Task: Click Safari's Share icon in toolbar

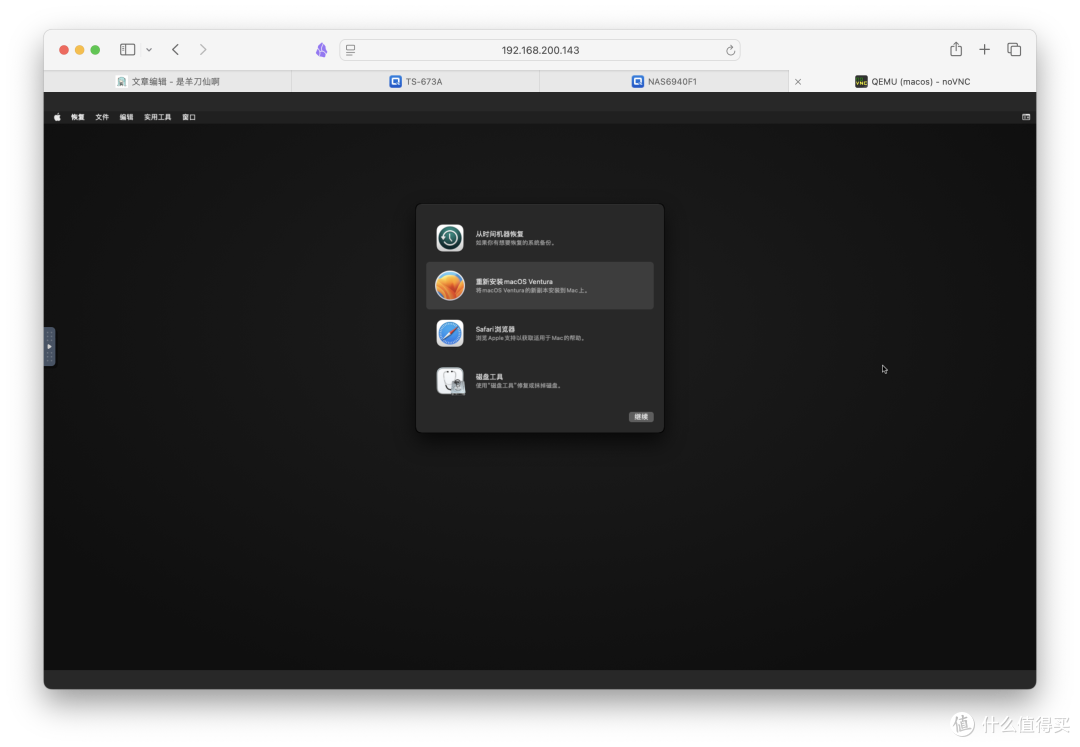Action: click(x=956, y=49)
